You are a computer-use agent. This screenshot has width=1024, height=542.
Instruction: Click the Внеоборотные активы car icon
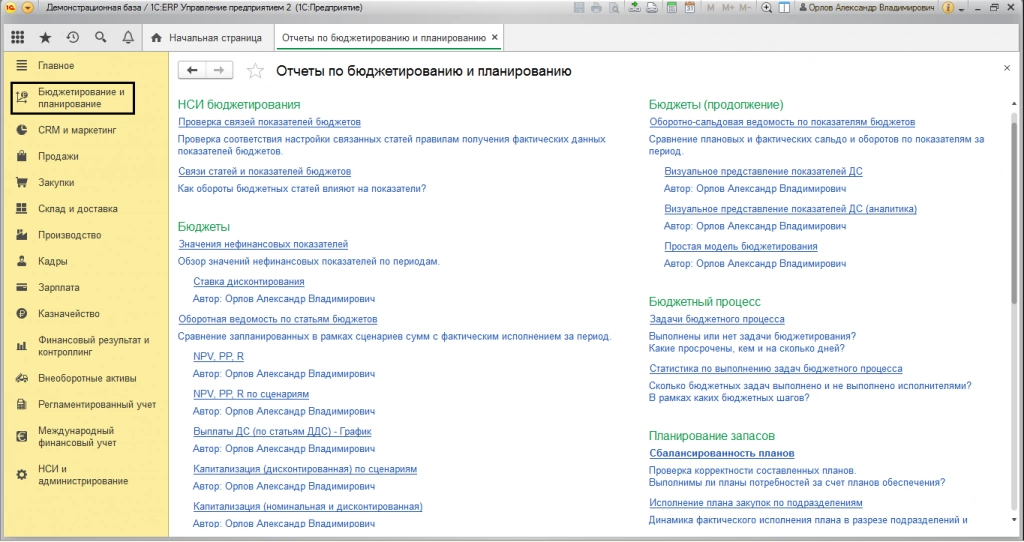(x=22, y=378)
